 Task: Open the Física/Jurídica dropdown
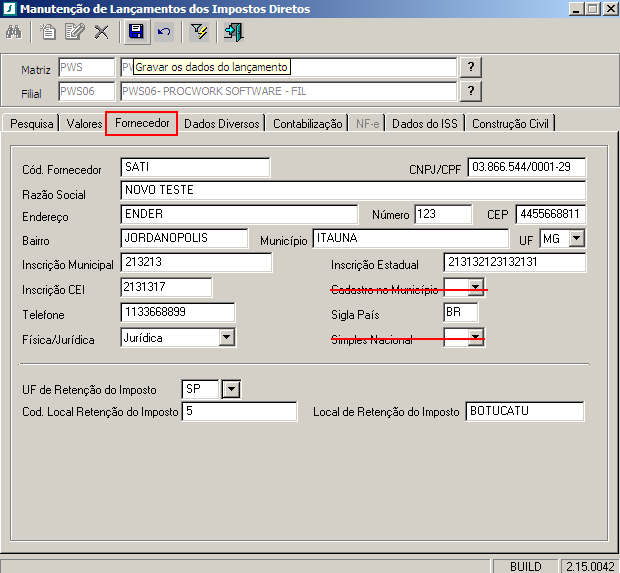(227, 338)
